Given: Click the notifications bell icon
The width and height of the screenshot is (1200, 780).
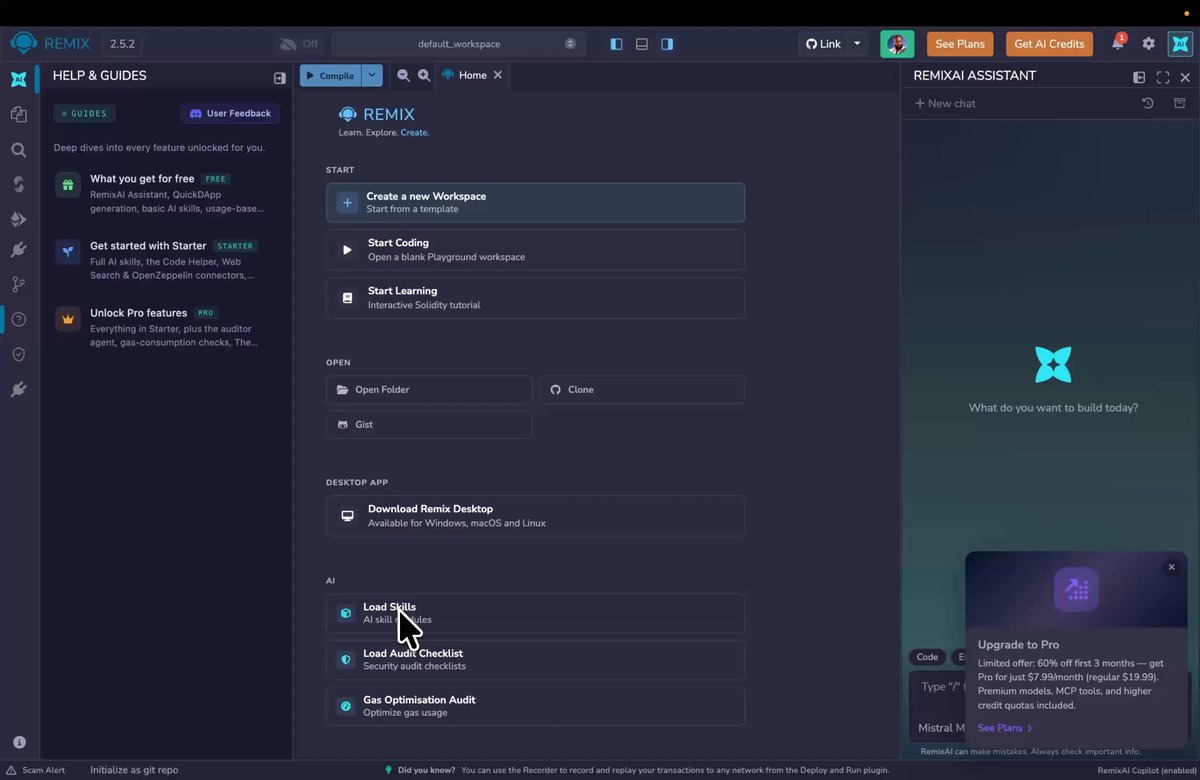Looking at the screenshot, I should coord(1118,44).
